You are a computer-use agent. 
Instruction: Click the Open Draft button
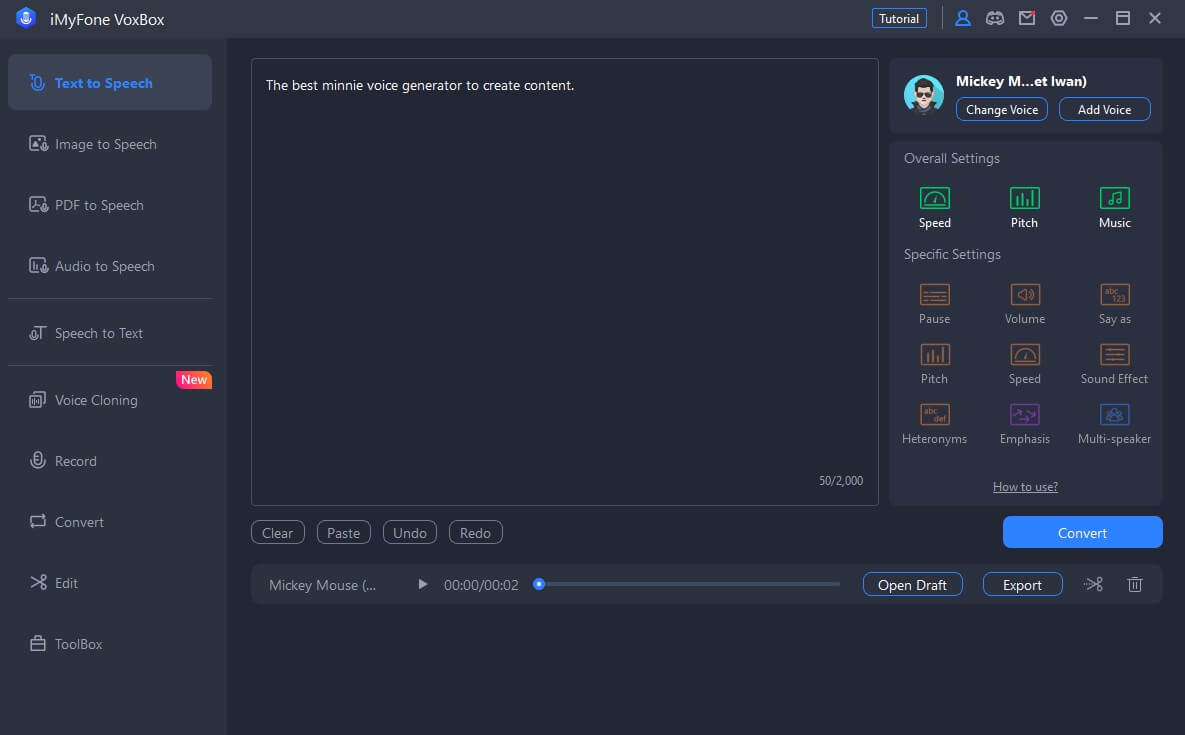(912, 585)
